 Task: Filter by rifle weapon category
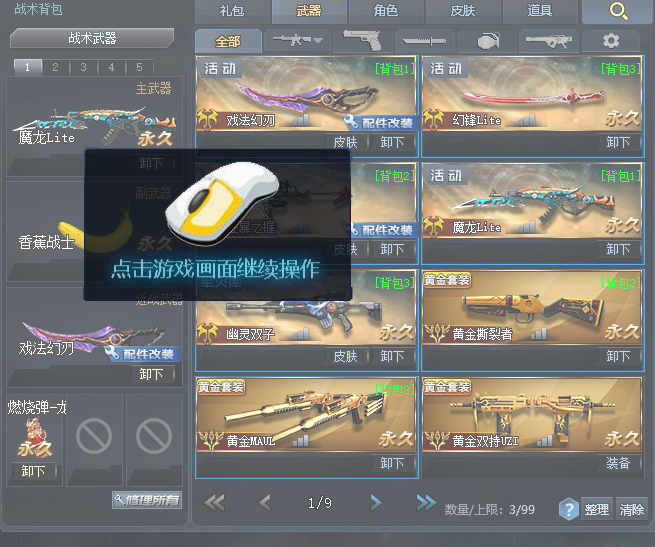297,41
